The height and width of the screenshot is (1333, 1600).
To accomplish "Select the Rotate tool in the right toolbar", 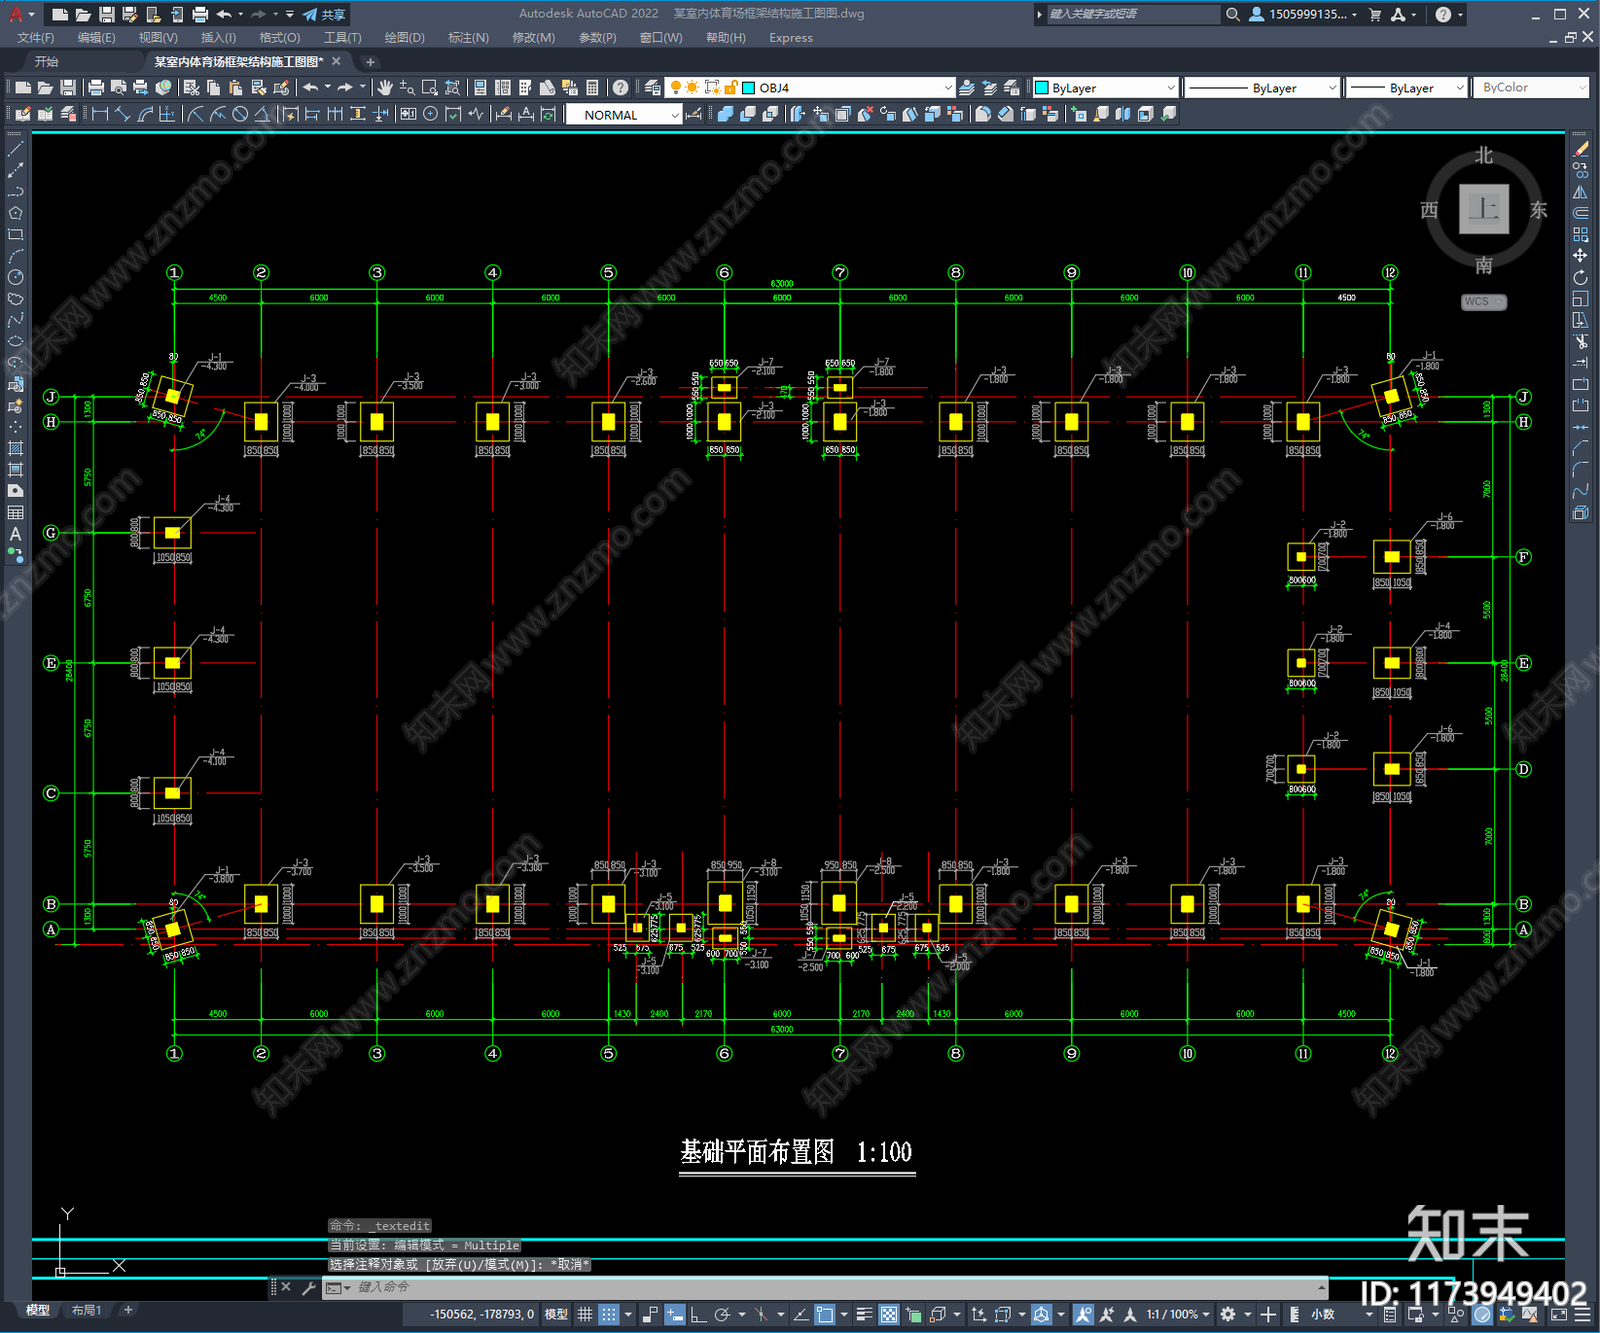I will click(1580, 277).
